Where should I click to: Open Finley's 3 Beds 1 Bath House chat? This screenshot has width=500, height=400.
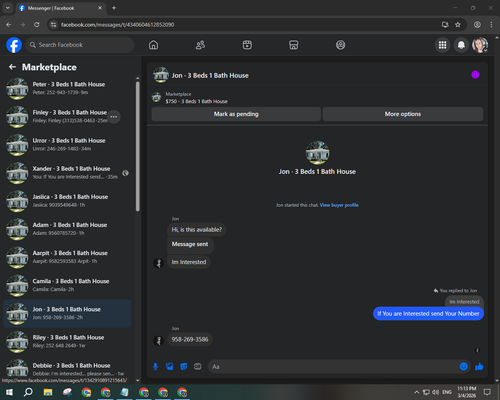coord(68,117)
